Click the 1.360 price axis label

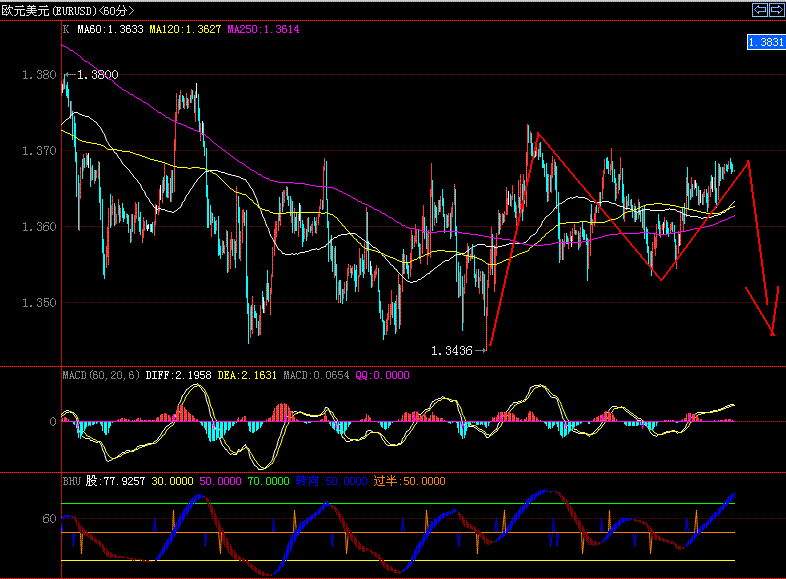click(39, 227)
